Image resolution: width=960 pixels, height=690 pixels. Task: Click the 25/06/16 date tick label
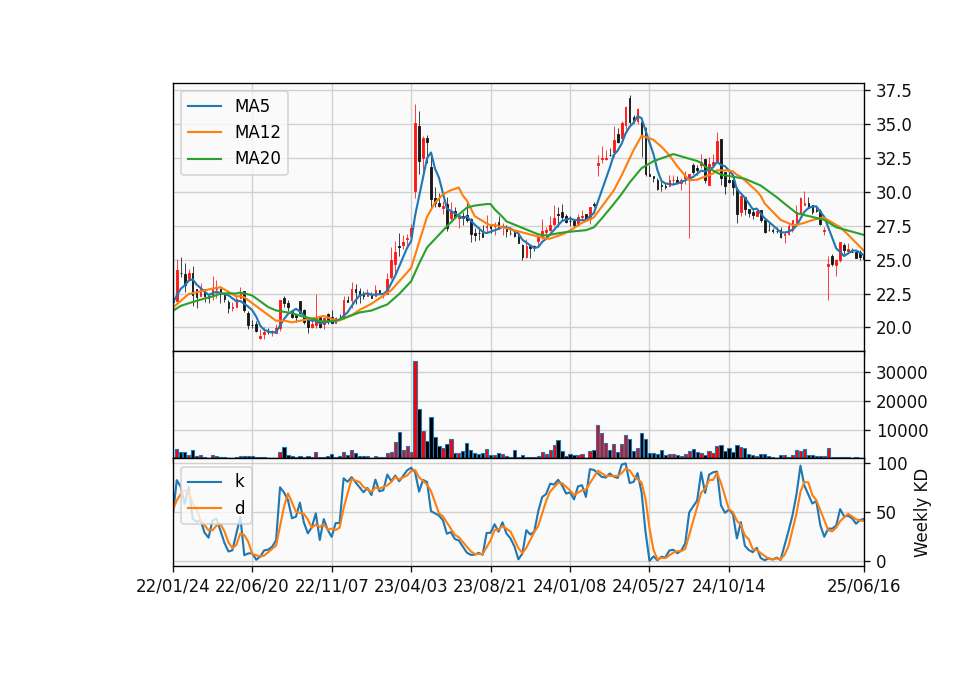(864, 586)
